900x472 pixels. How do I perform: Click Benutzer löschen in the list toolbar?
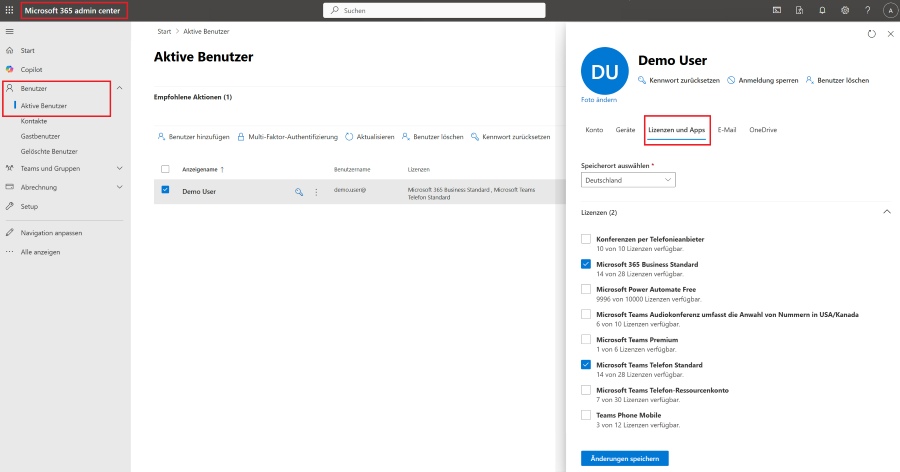432,137
